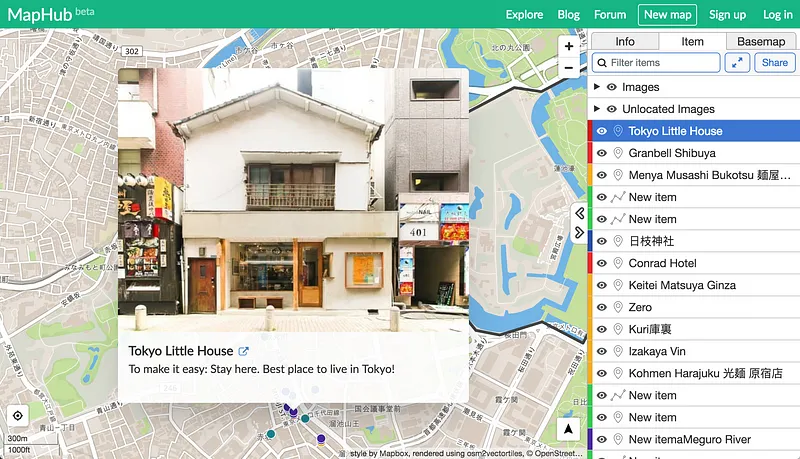Zoom in on the map
The height and width of the screenshot is (459, 800).
tap(569, 46)
